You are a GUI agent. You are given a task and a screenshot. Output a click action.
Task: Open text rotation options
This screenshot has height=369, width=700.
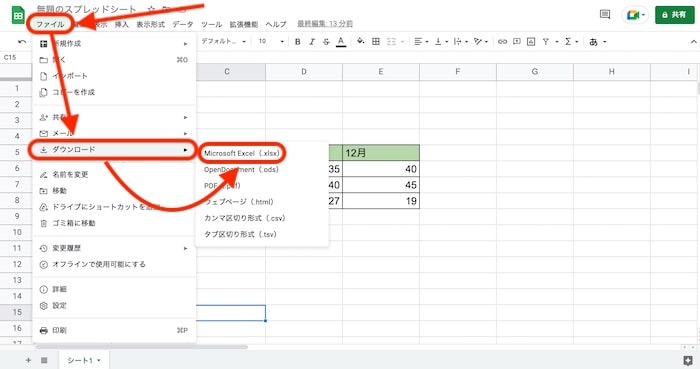point(480,41)
